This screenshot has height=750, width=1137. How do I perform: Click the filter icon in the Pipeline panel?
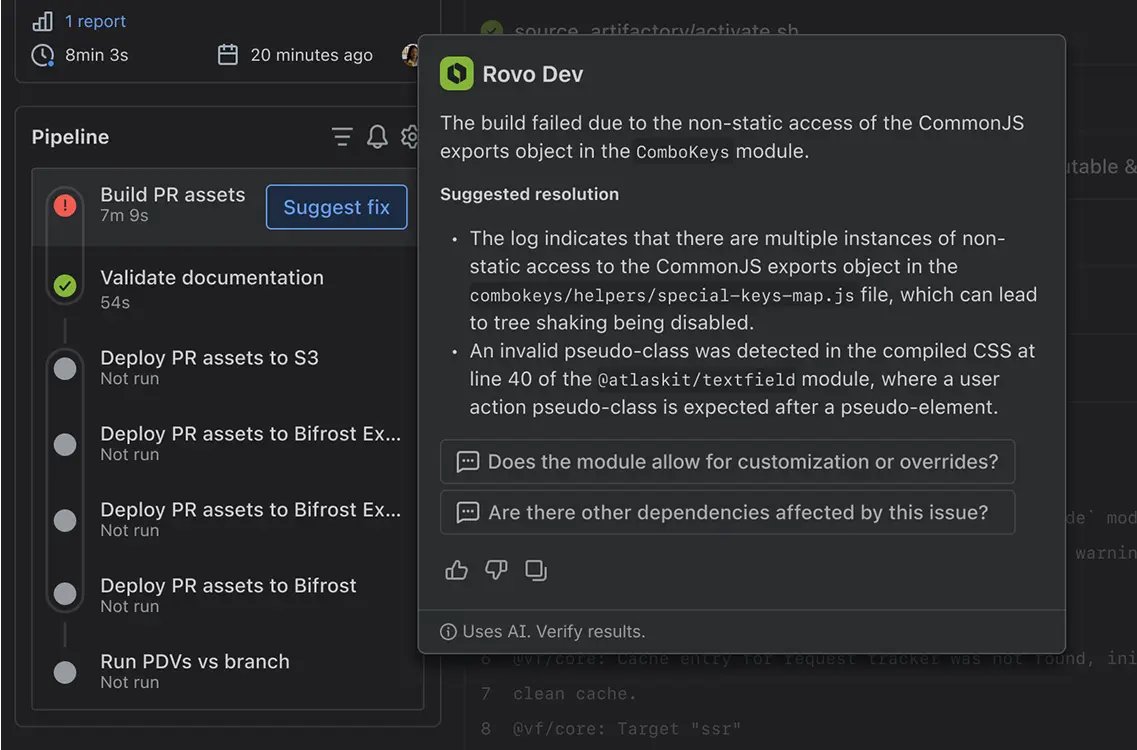(342, 136)
